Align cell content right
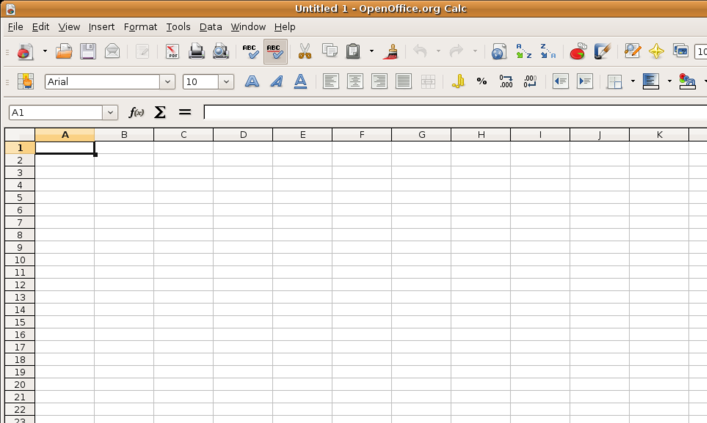This screenshot has height=423, width=707. pos(379,82)
